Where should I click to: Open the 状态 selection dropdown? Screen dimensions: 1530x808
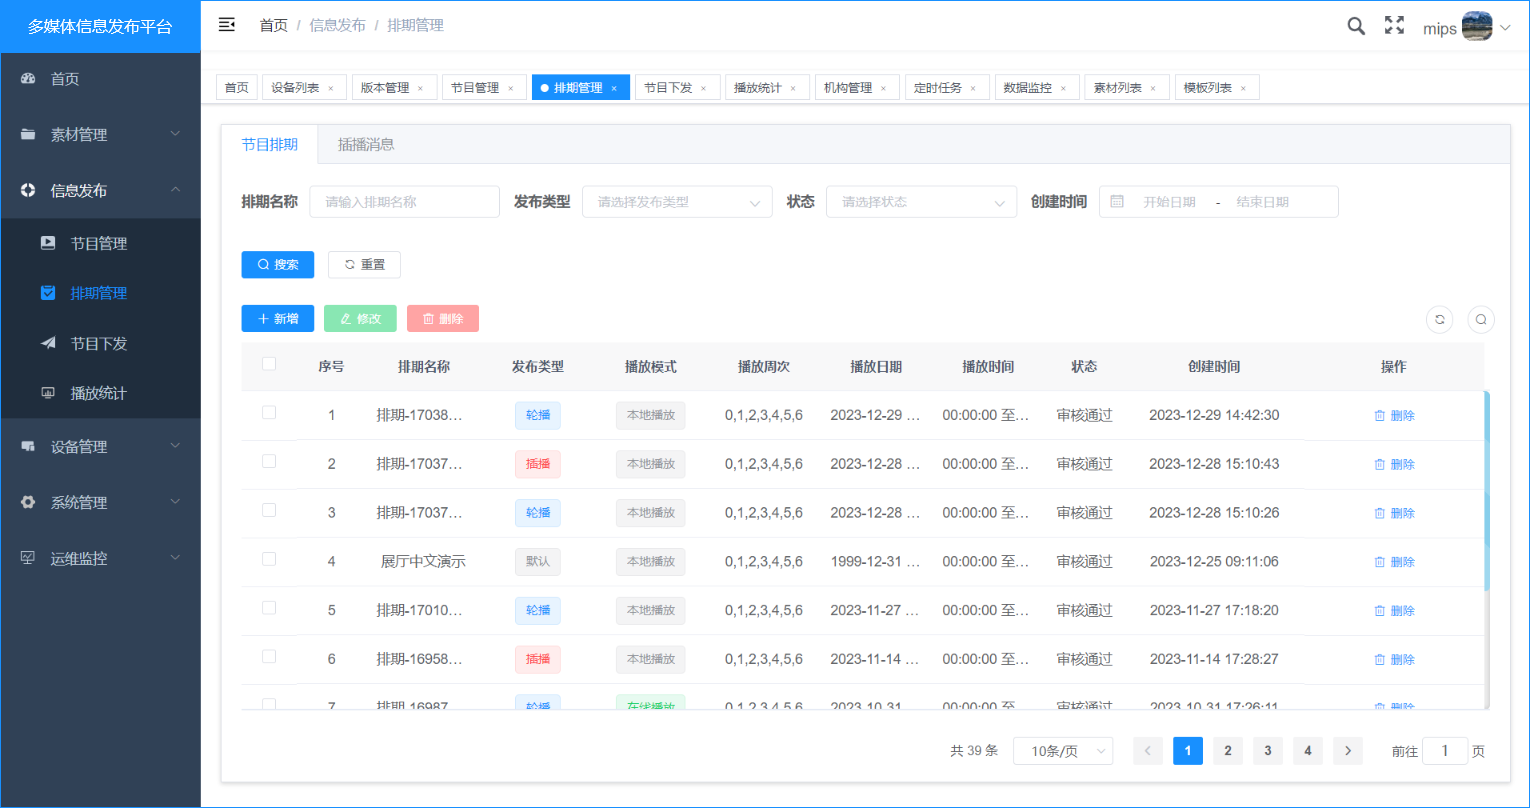921,201
